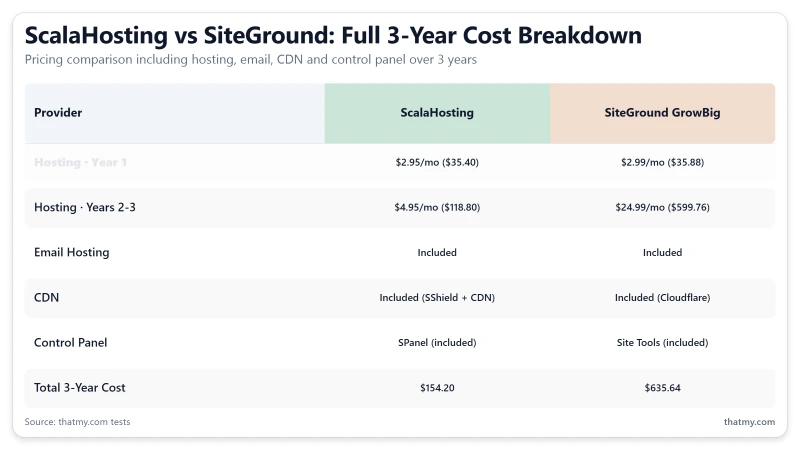Click the faded 'Hosting · Year 1' row label

click(80, 162)
